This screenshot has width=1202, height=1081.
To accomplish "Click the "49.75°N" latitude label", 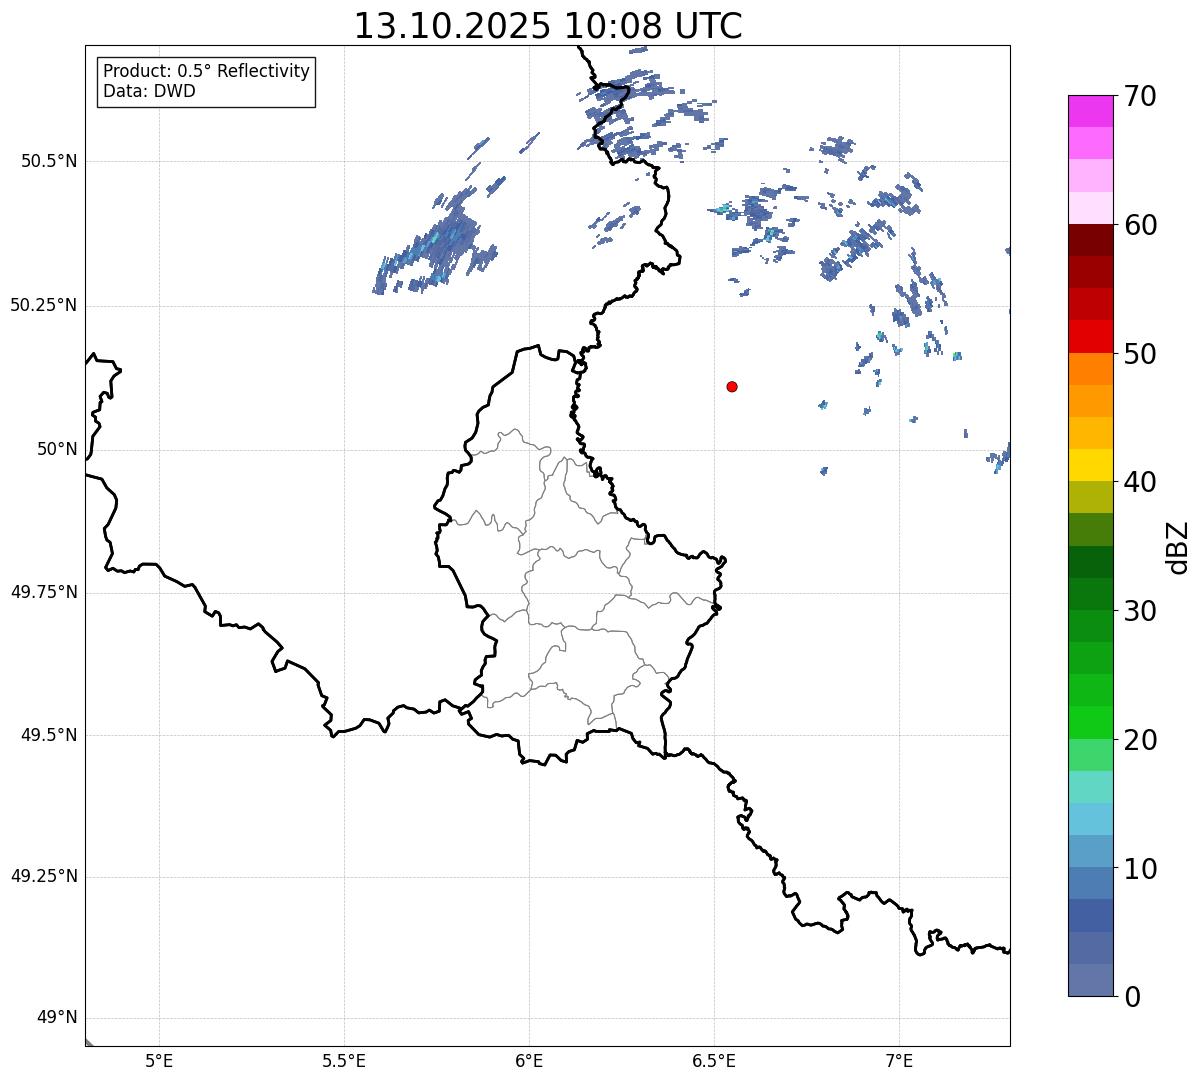I will [43, 592].
